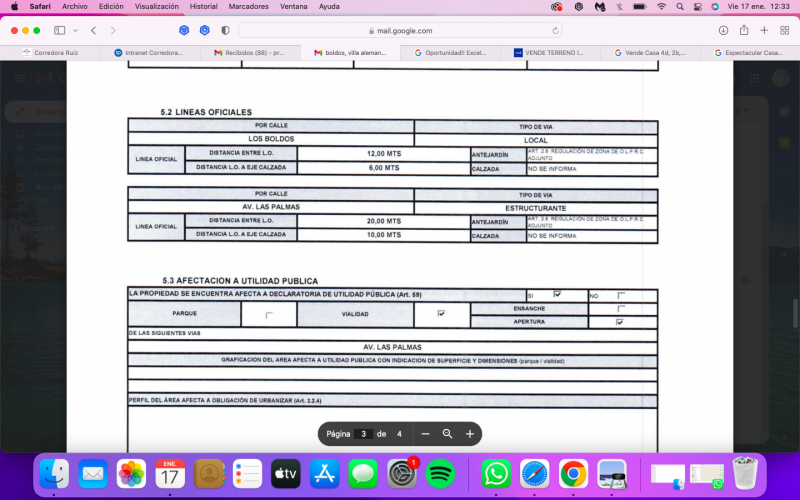800x500 pixels.
Task: Switch to Vende Casa 4d tab
Action: [650, 53]
